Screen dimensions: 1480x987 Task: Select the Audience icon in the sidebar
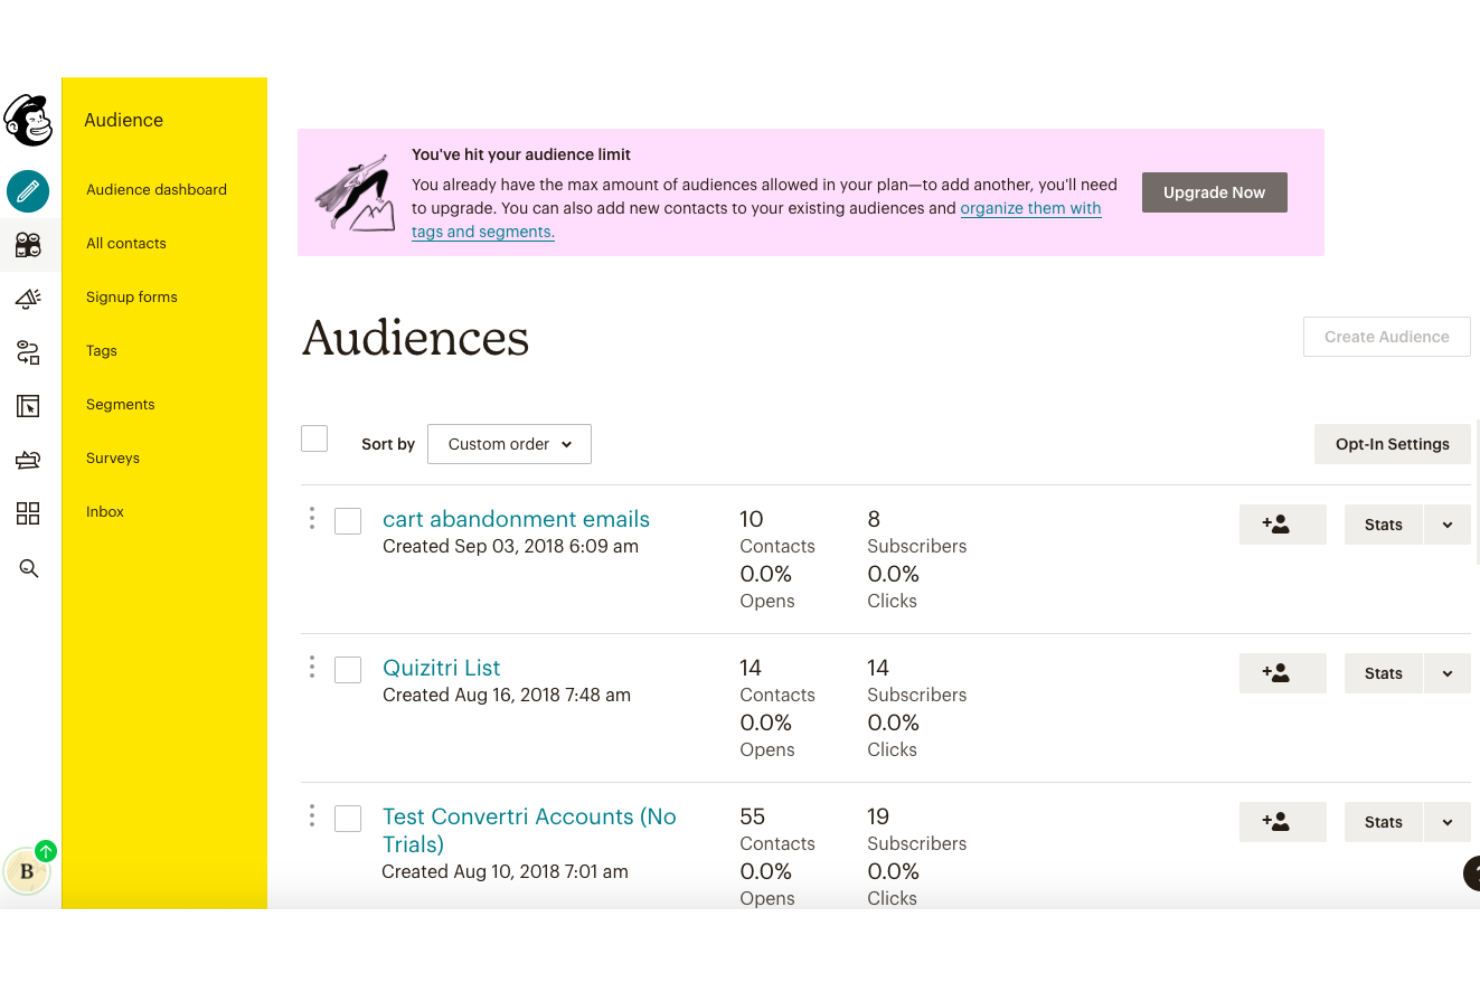[28, 244]
